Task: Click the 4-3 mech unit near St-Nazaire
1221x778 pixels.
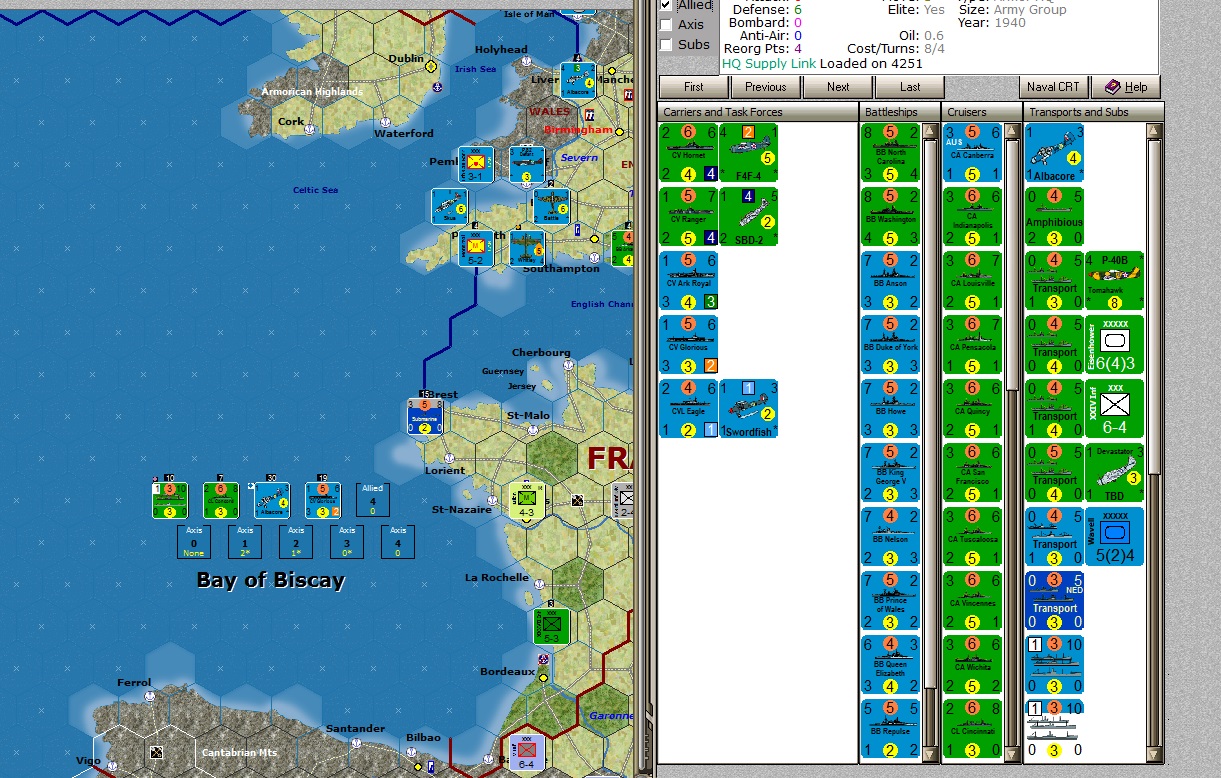Action: coord(527,502)
